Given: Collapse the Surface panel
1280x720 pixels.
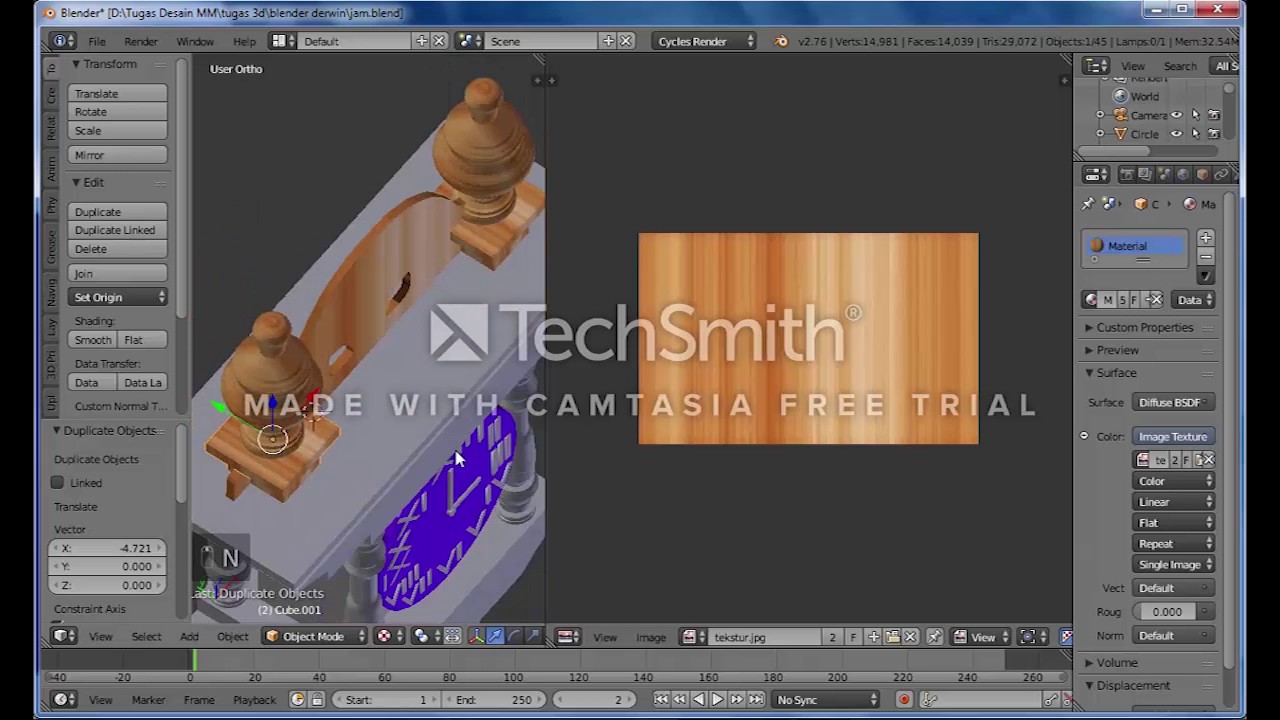Looking at the screenshot, I should tap(1115, 373).
